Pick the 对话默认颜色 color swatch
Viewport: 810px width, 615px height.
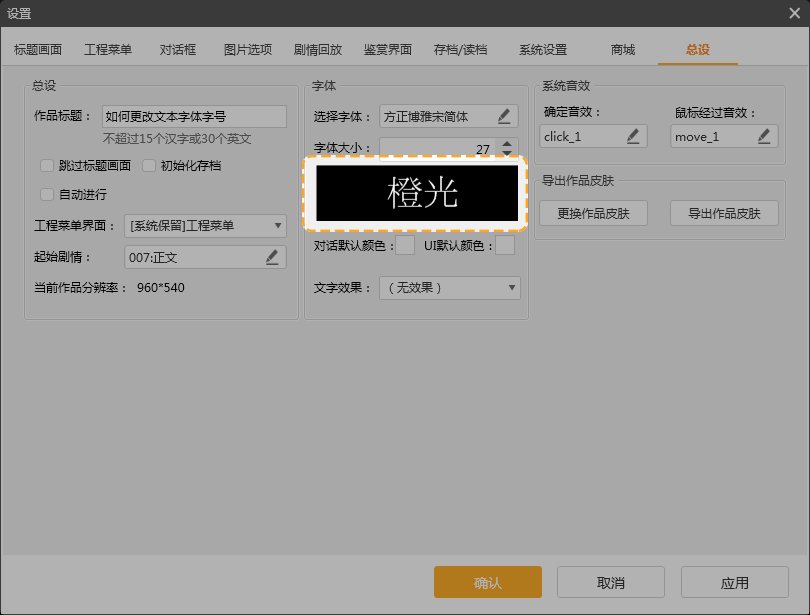(x=405, y=246)
